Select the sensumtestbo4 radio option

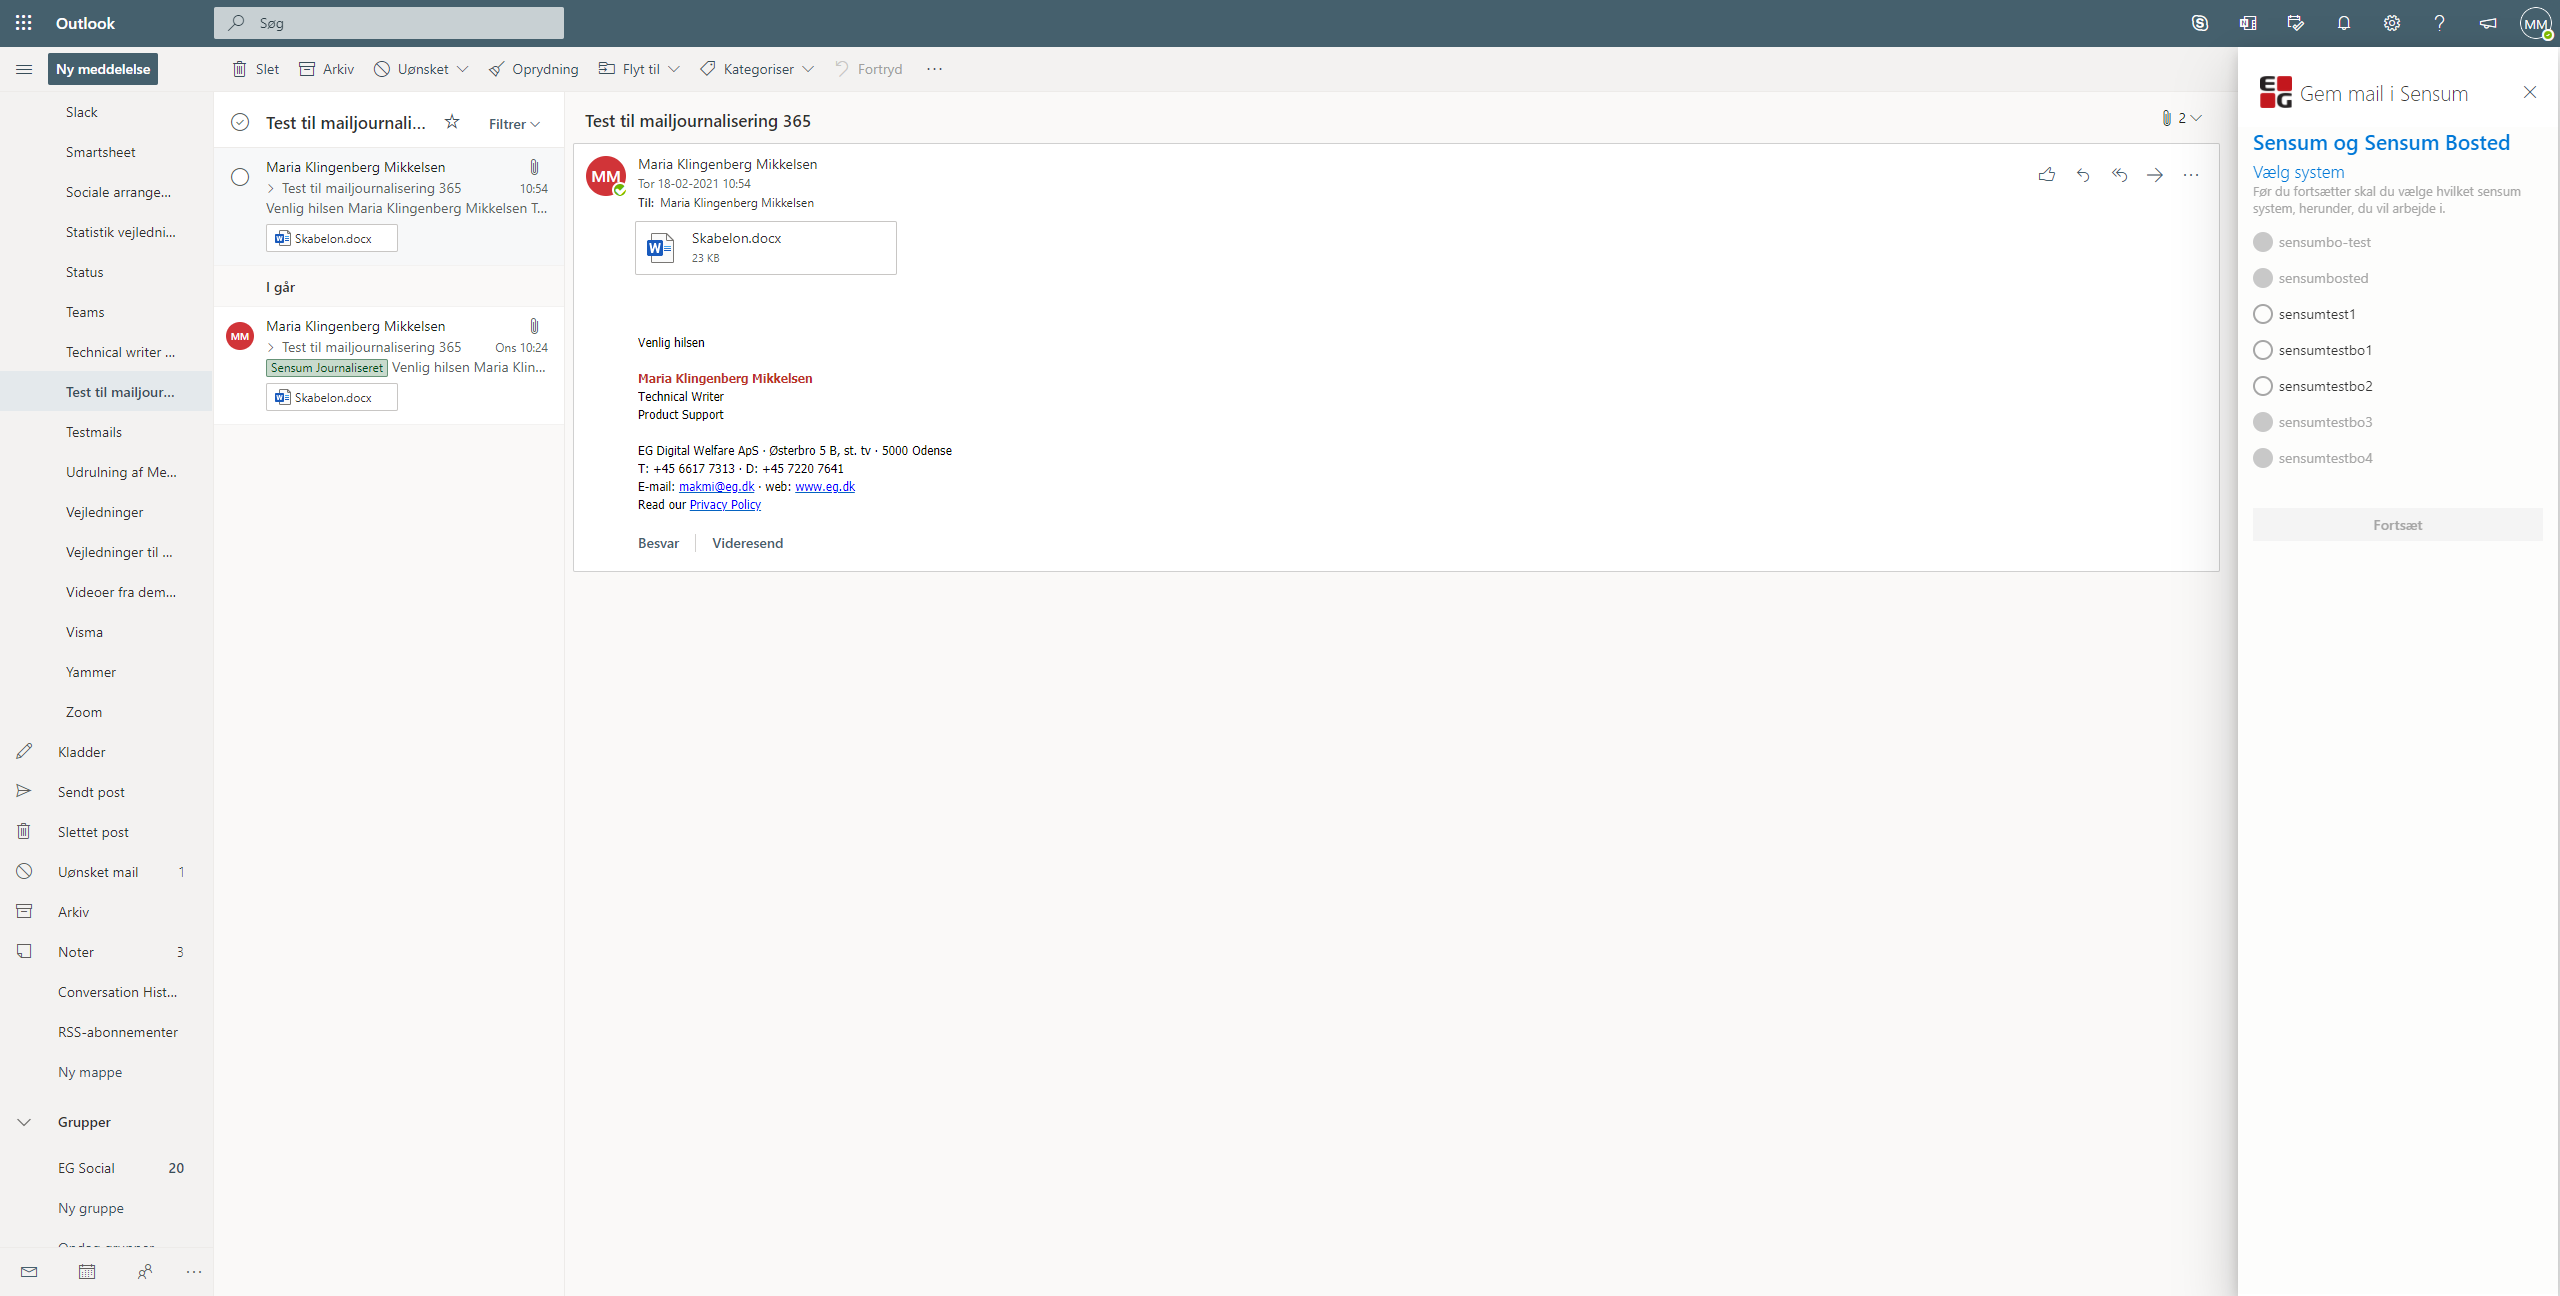point(2263,458)
